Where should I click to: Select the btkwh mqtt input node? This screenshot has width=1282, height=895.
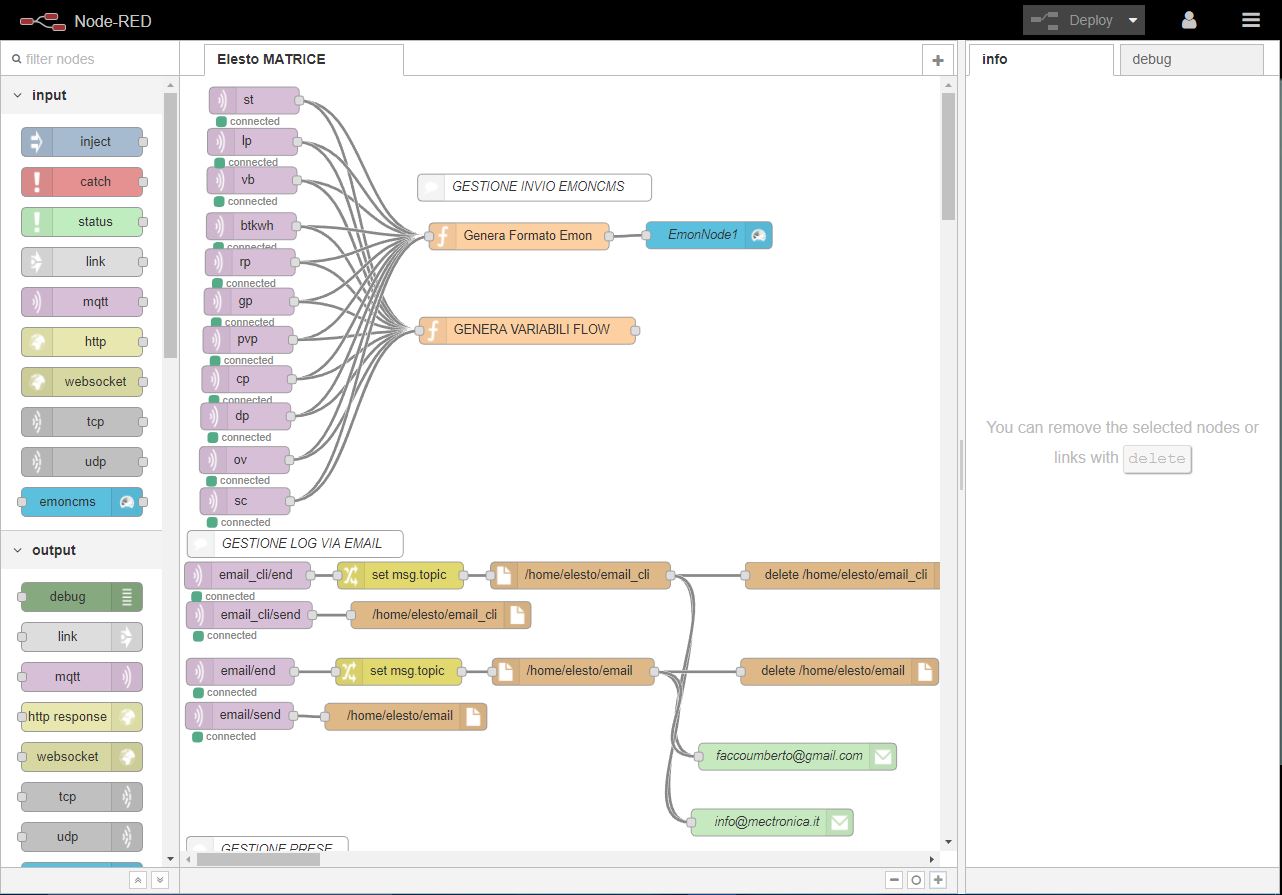[252, 226]
